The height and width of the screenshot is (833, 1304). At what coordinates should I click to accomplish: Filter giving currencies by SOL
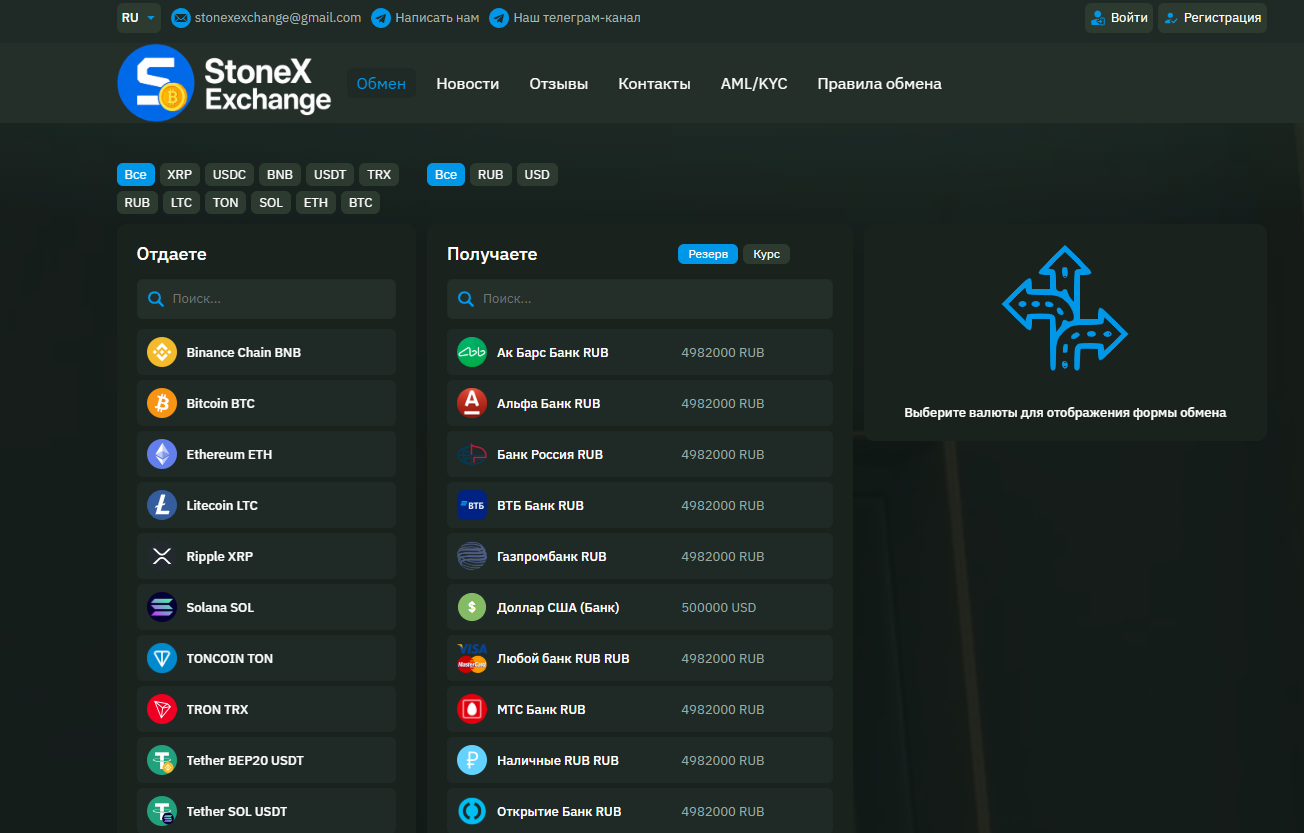click(271, 203)
